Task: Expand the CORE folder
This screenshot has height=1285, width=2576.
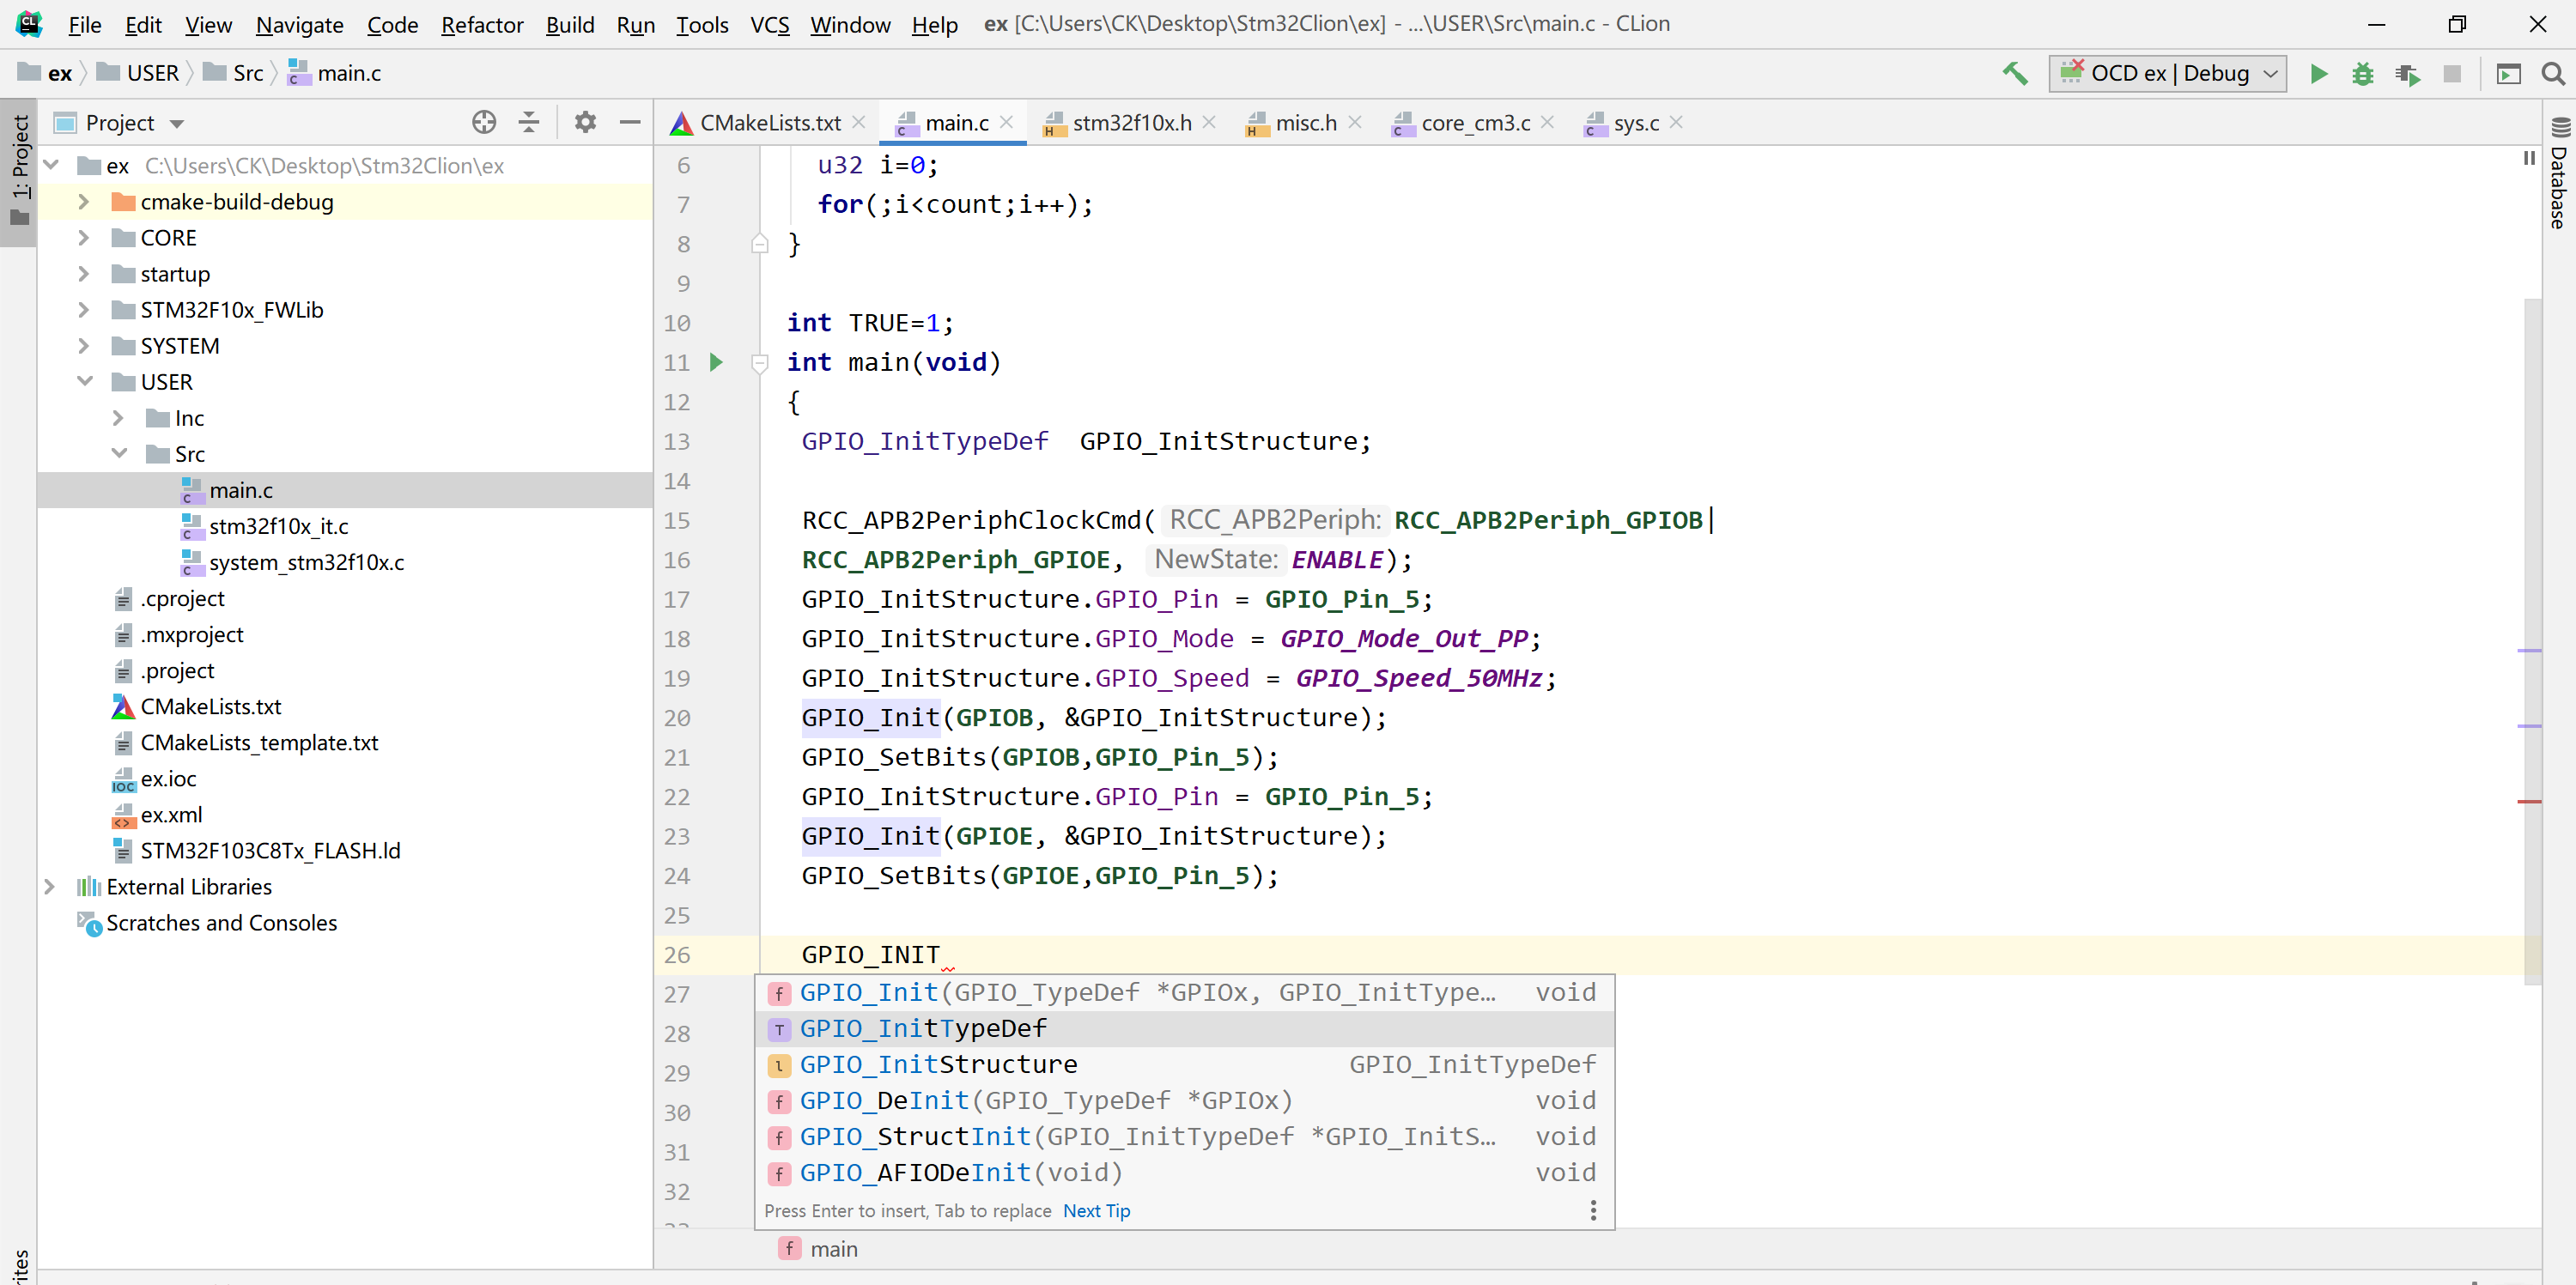Action: pos(84,238)
